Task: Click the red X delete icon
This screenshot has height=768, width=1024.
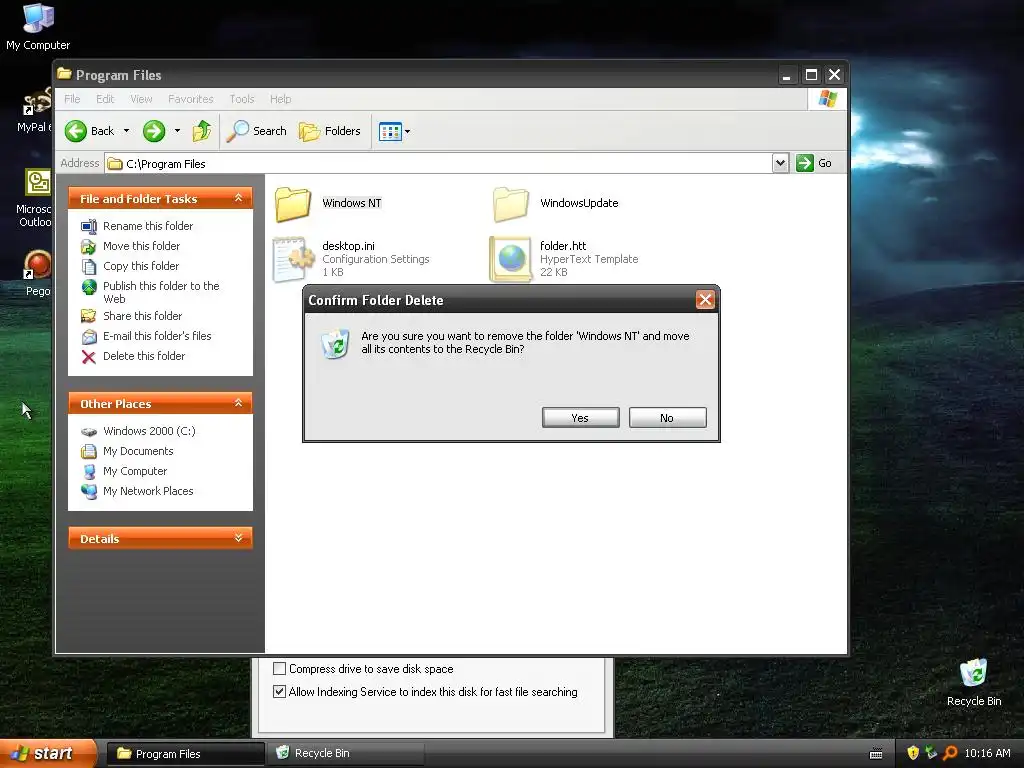Action: [89, 357]
